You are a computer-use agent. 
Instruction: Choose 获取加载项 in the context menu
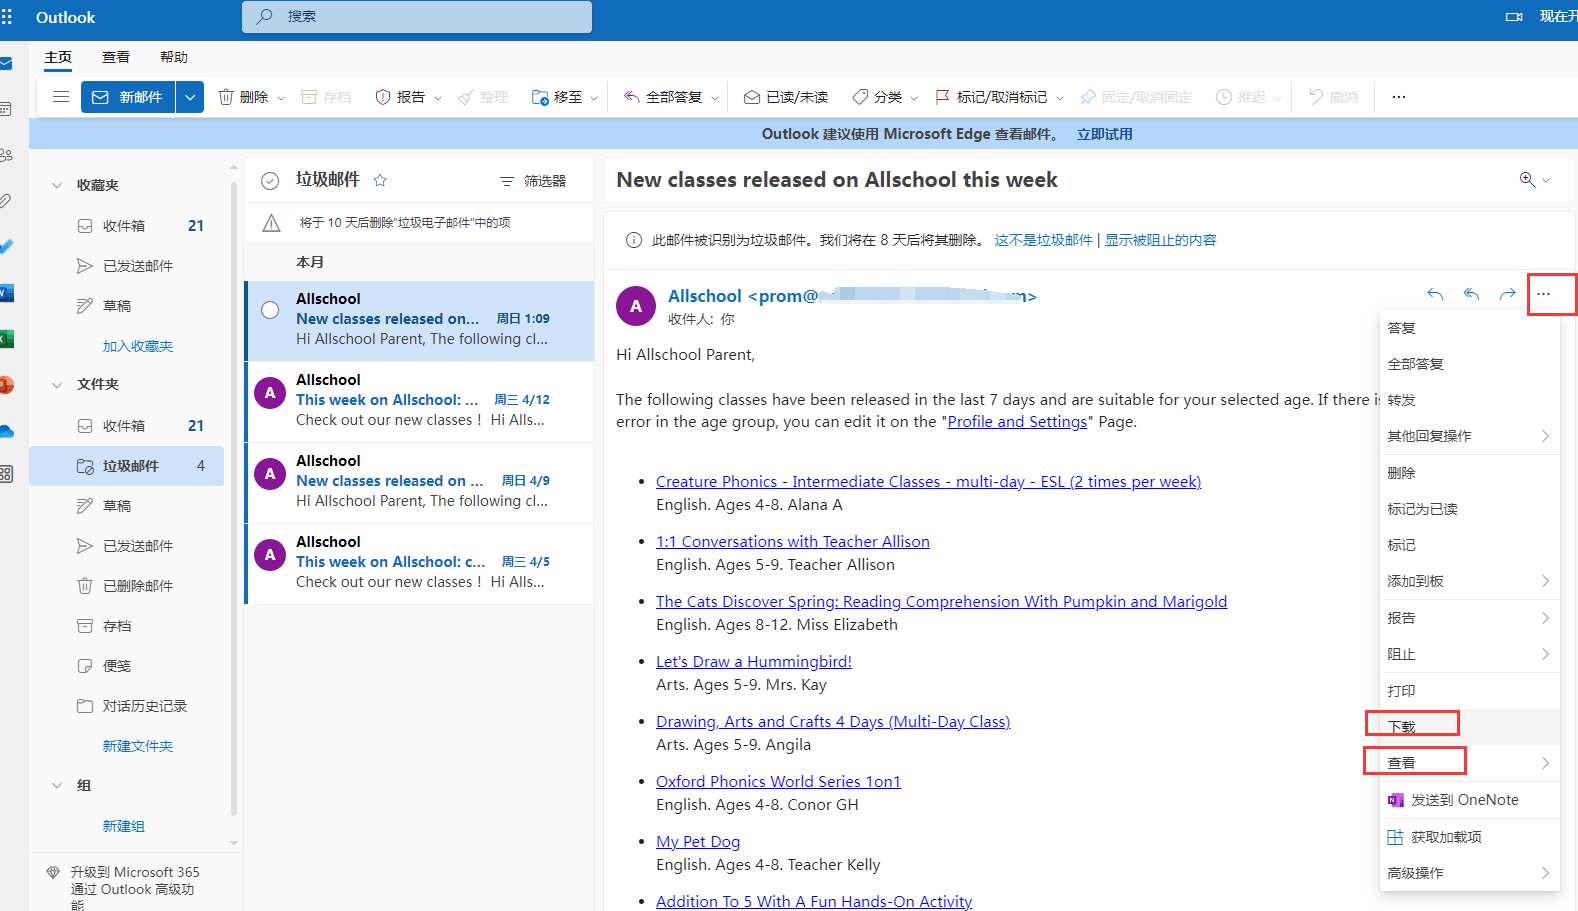(1469, 837)
